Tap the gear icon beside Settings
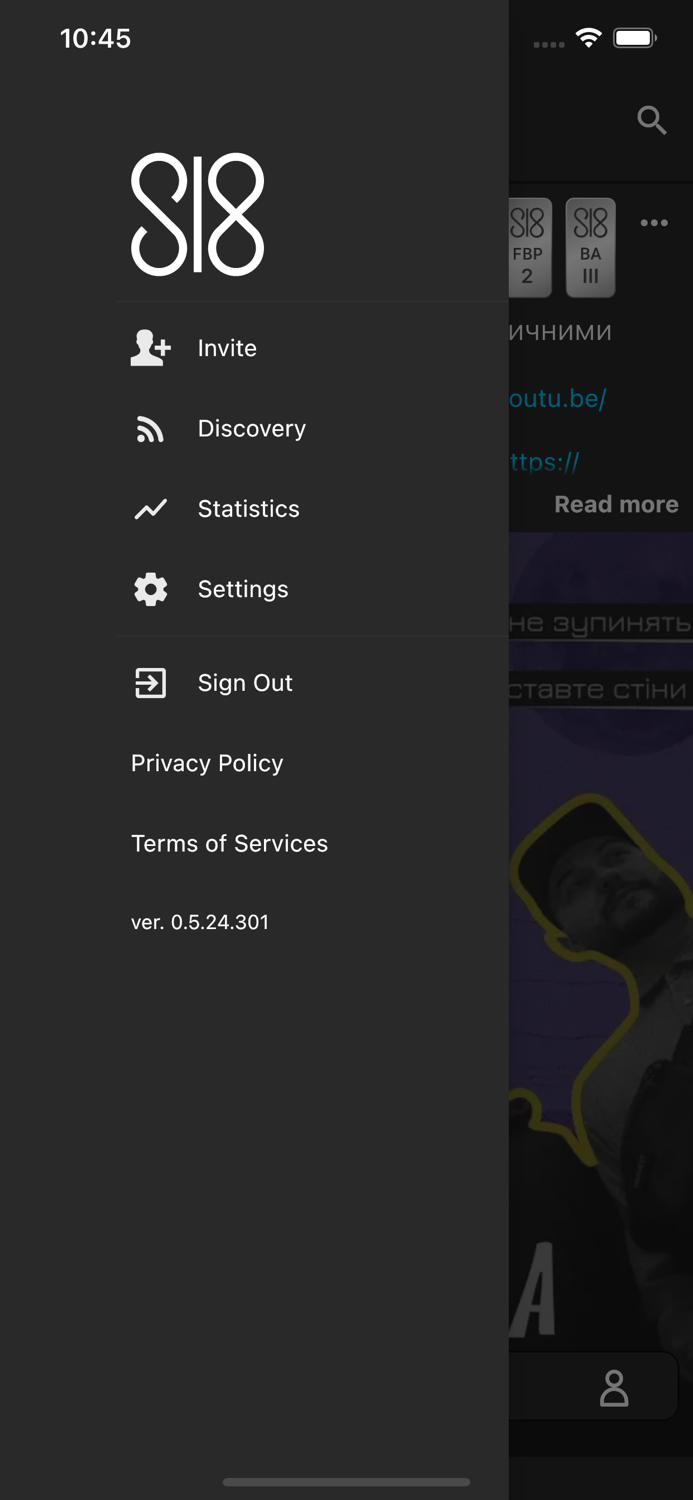 150,589
